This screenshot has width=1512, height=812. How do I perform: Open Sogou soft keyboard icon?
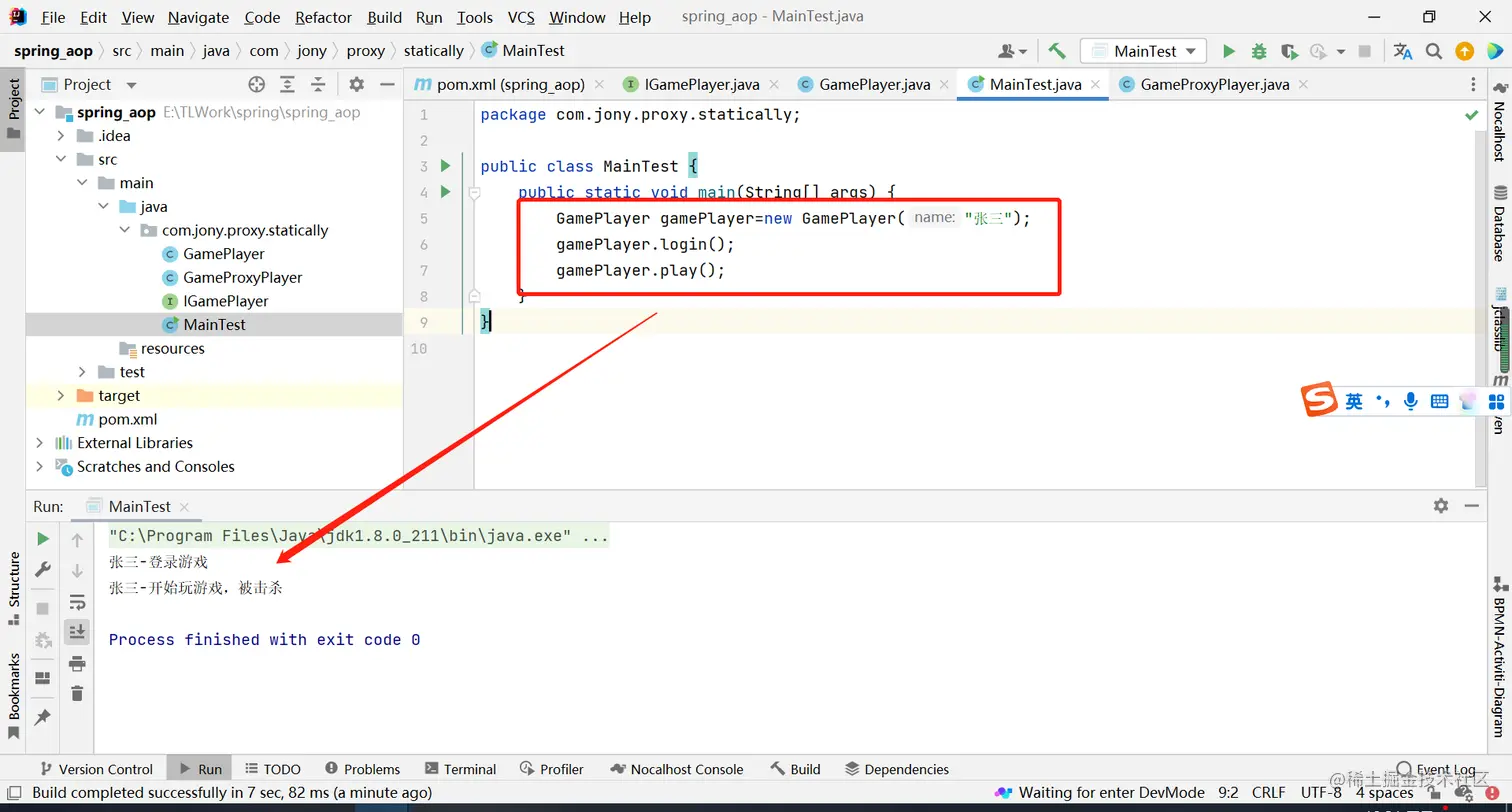(x=1439, y=401)
